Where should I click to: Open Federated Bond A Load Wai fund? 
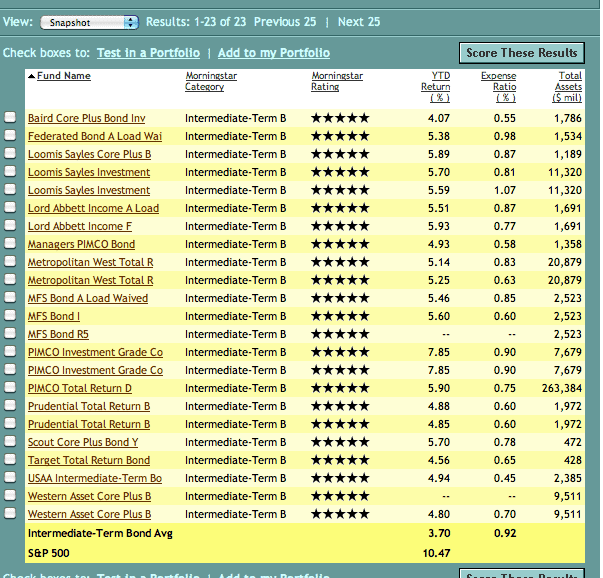(x=95, y=136)
